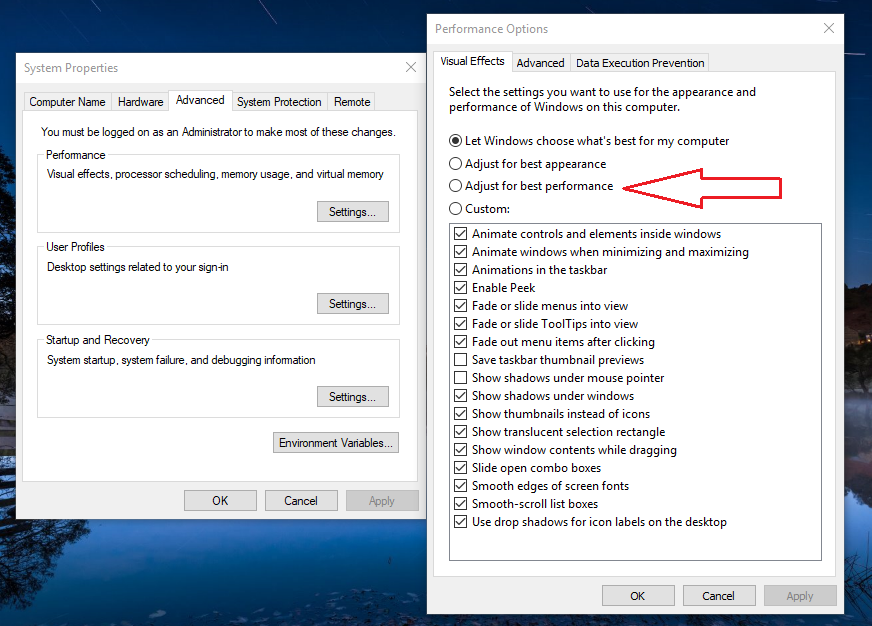
Task: Open the Computer Name tab
Action: coord(67,102)
